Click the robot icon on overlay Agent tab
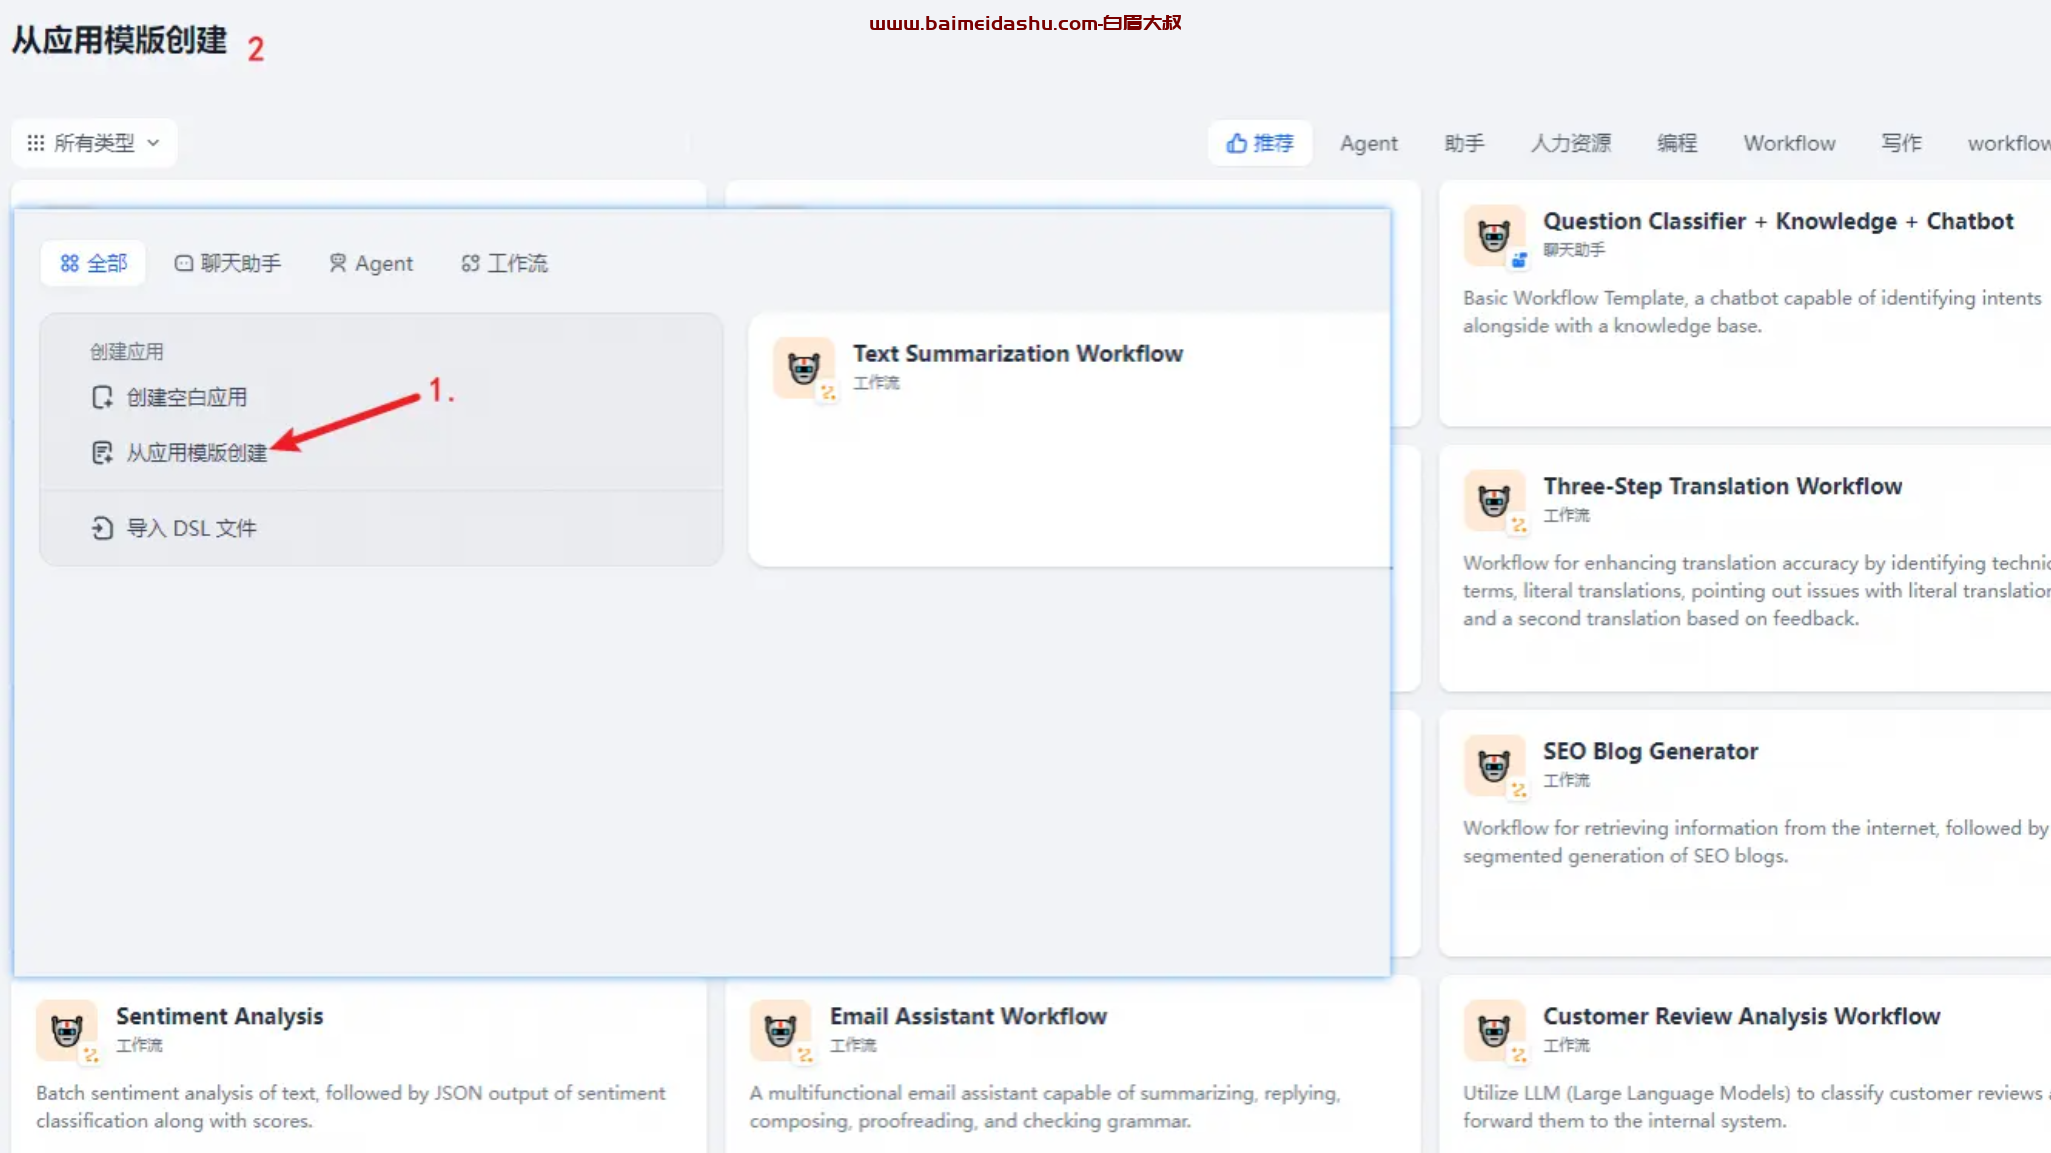 click(x=338, y=263)
